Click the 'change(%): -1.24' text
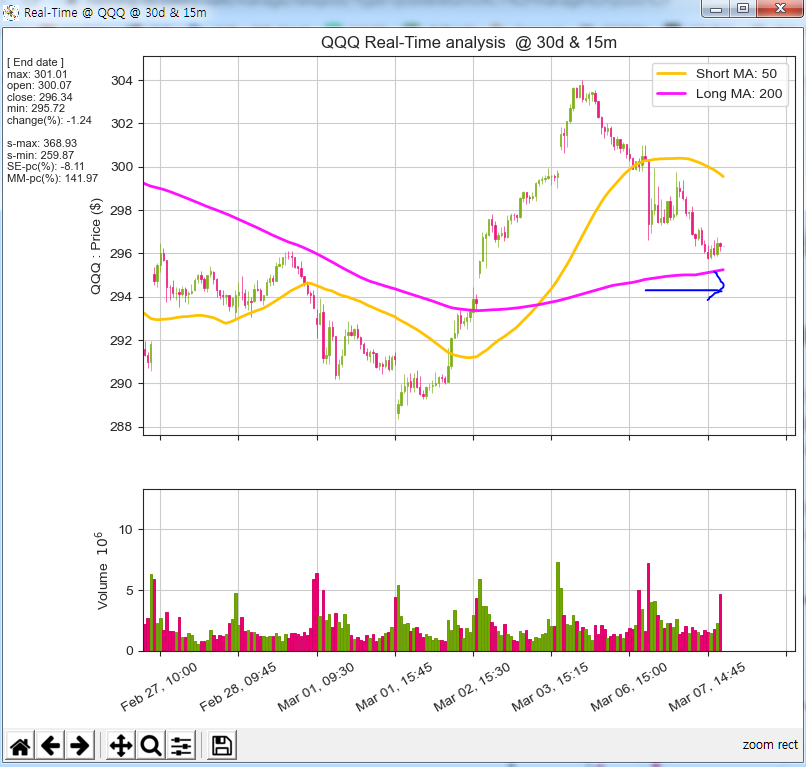Screen dimensions: 806x767 pyautogui.click(x=49, y=120)
